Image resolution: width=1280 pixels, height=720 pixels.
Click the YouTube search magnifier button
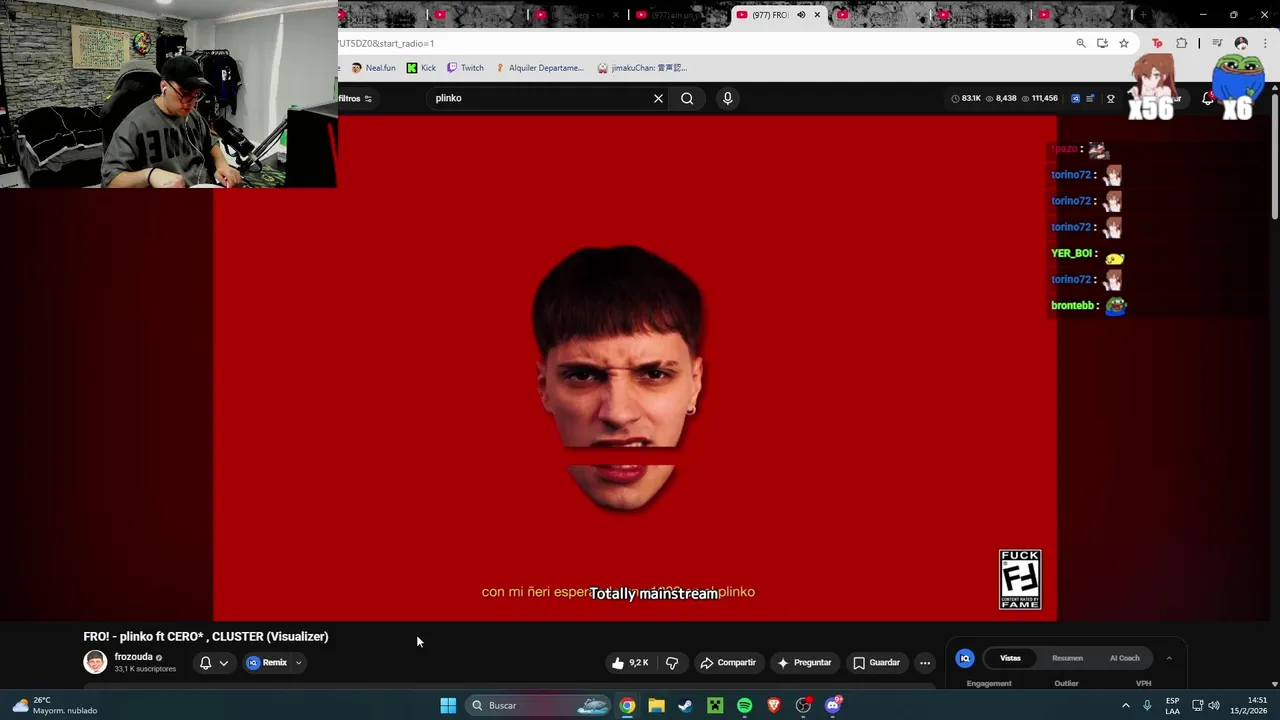pyautogui.click(x=687, y=98)
